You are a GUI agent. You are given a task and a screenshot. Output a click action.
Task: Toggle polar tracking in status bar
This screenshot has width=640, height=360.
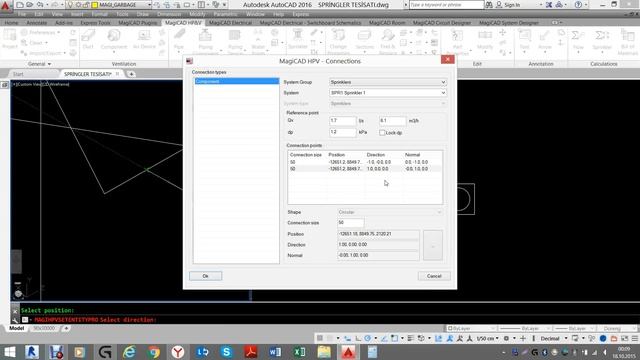tap(368, 338)
